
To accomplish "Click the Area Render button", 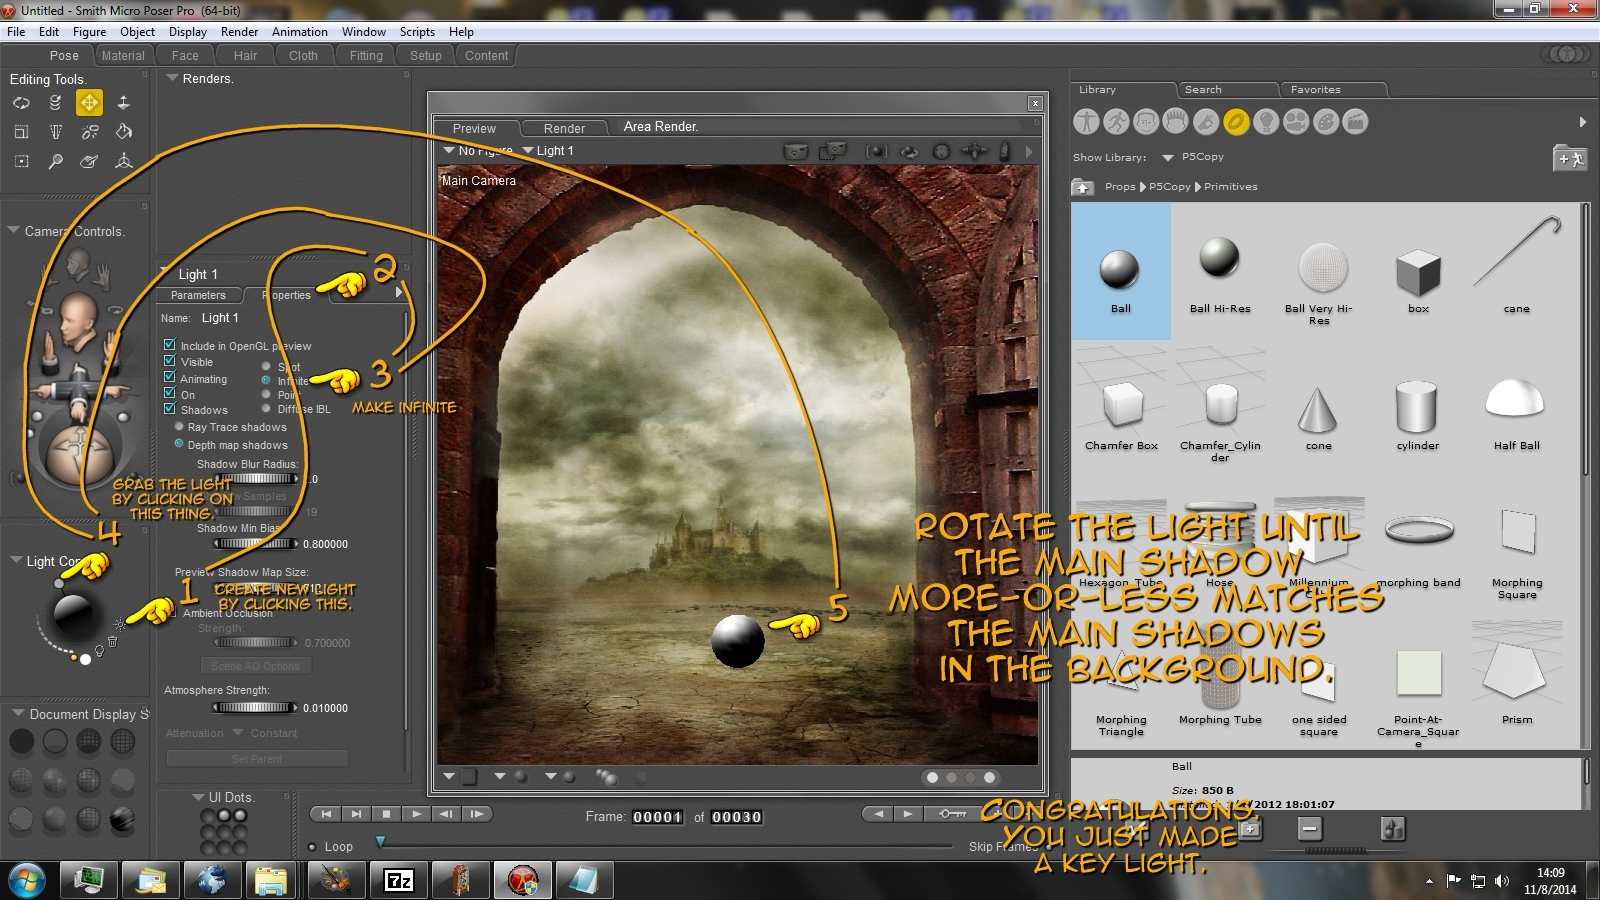I will [x=660, y=127].
